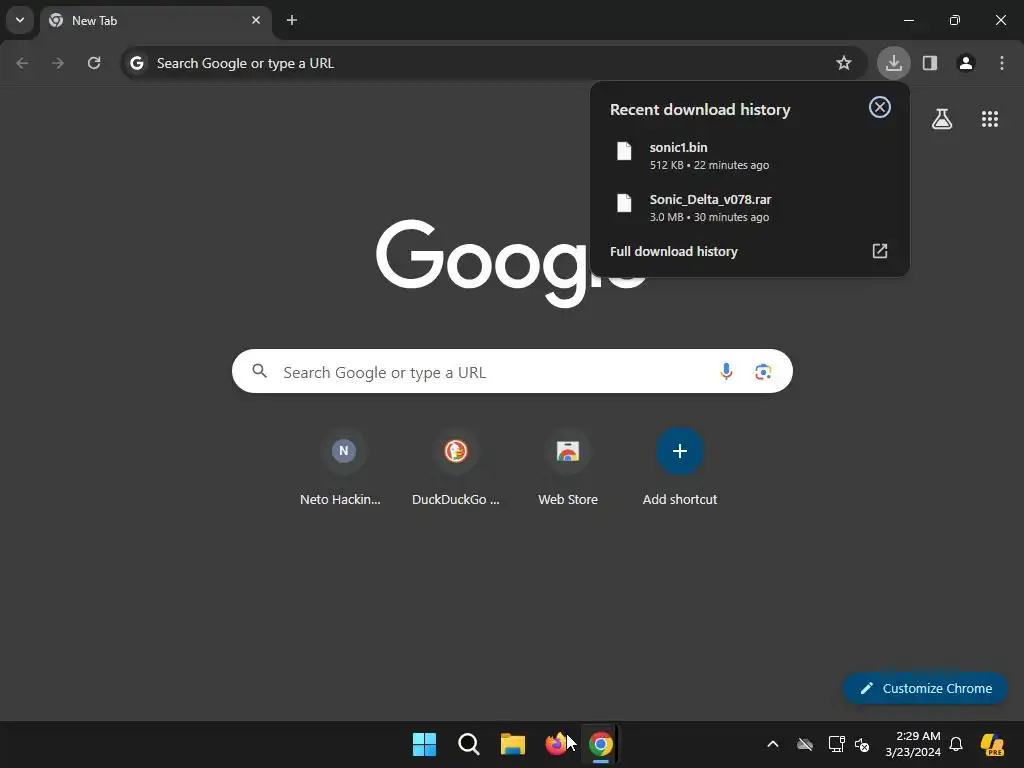Click the muted volume tray icon
The height and width of the screenshot is (768, 1024).
pyautogui.click(x=862, y=744)
